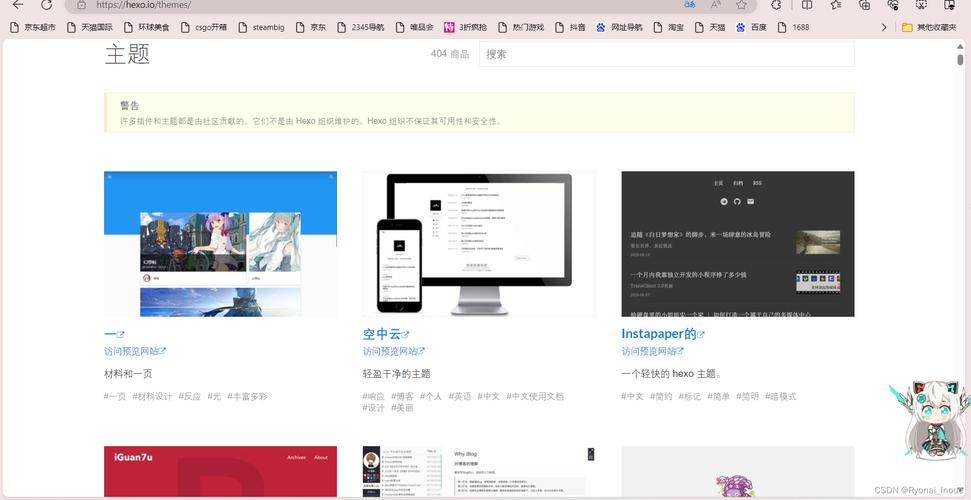Open the 京东超市 bookmark
Viewport: 971px width, 500px height.
tap(33, 27)
